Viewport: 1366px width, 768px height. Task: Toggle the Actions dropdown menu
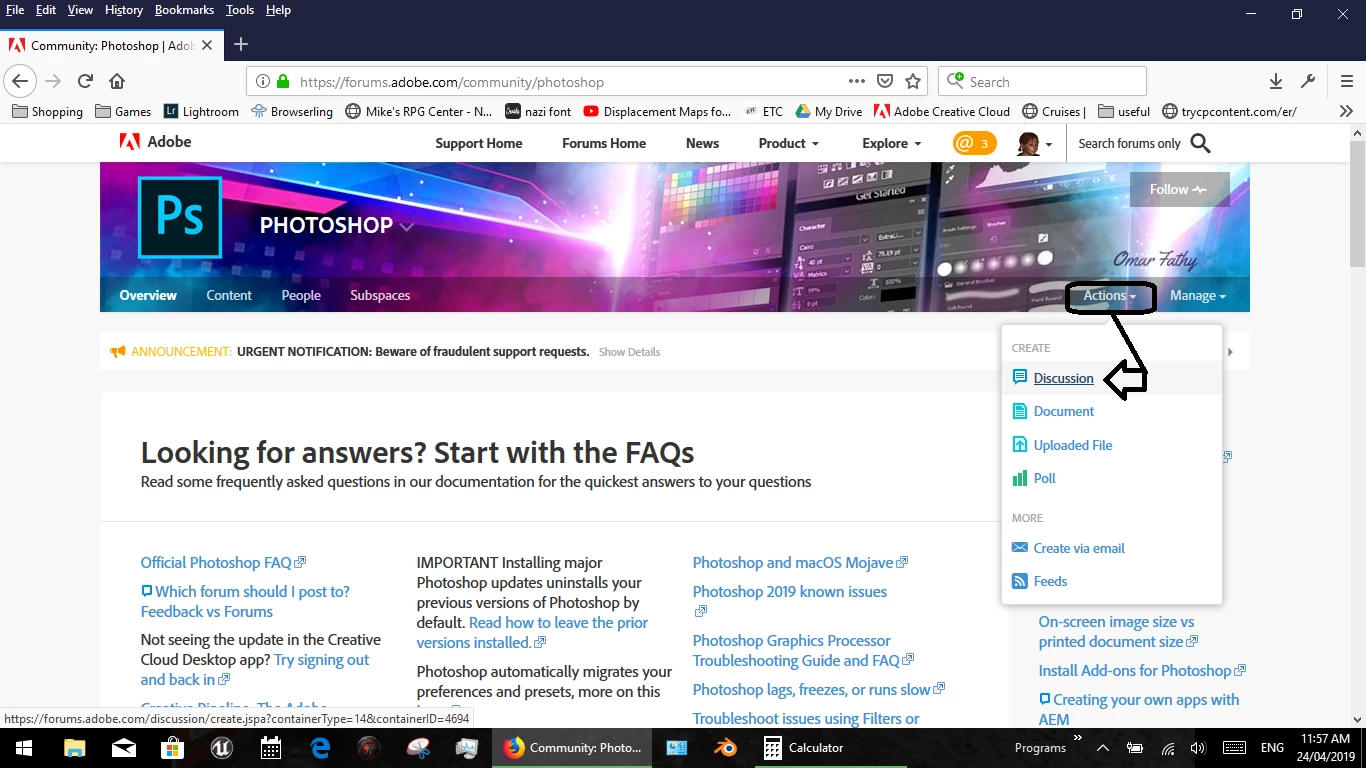1110,295
